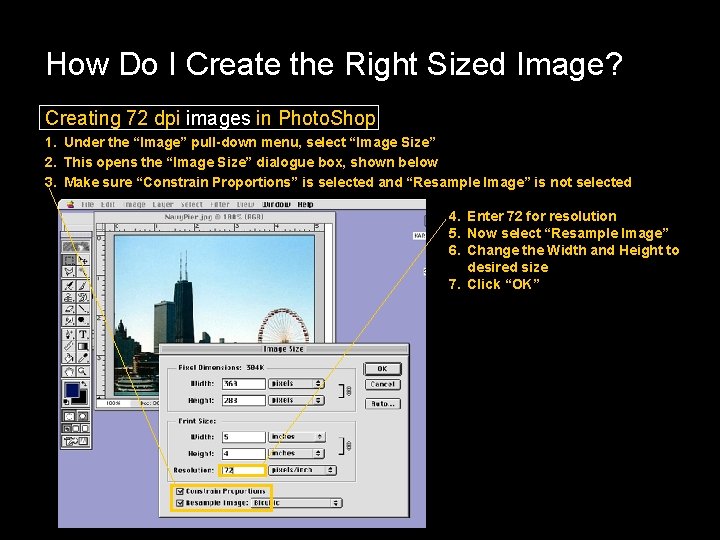The width and height of the screenshot is (720, 540).
Task: Select the Burn tool
Action: [83, 321]
